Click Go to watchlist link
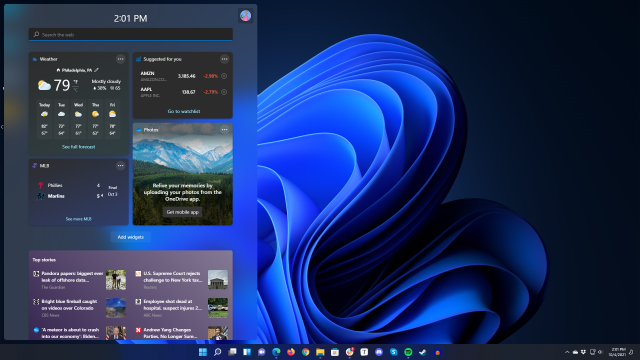Image resolution: width=640 pixels, height=360 pixels. click(x=184, y=111)
